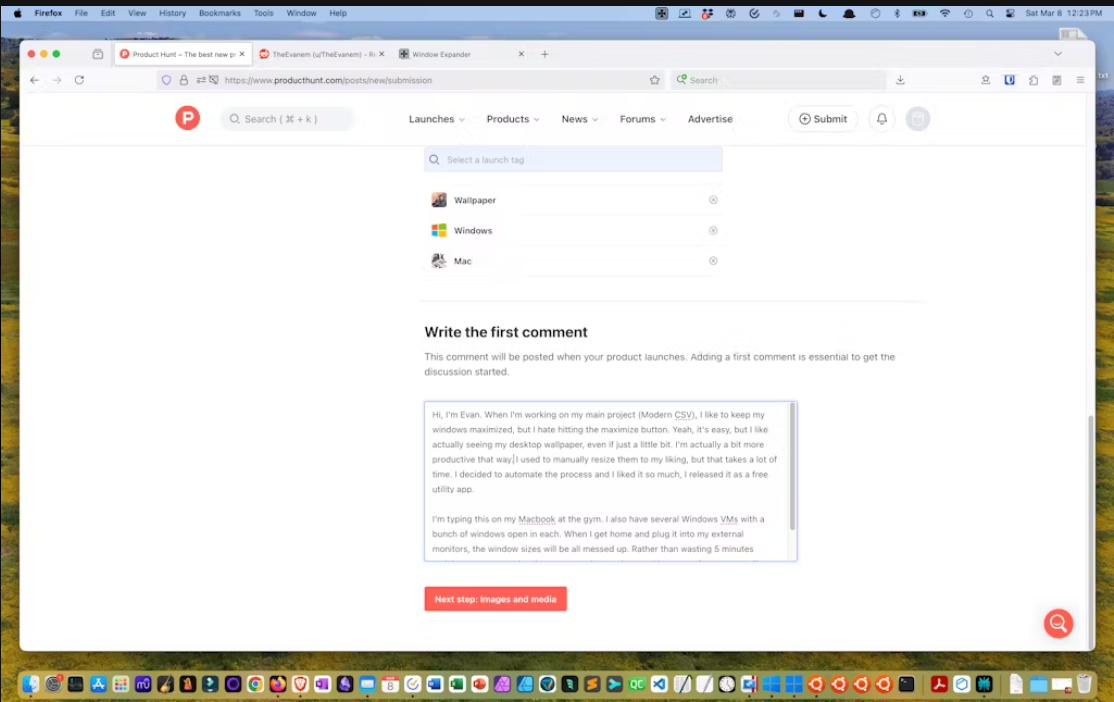
Task: Open Firefox View tab icon
Action: [x=98, y=54]
